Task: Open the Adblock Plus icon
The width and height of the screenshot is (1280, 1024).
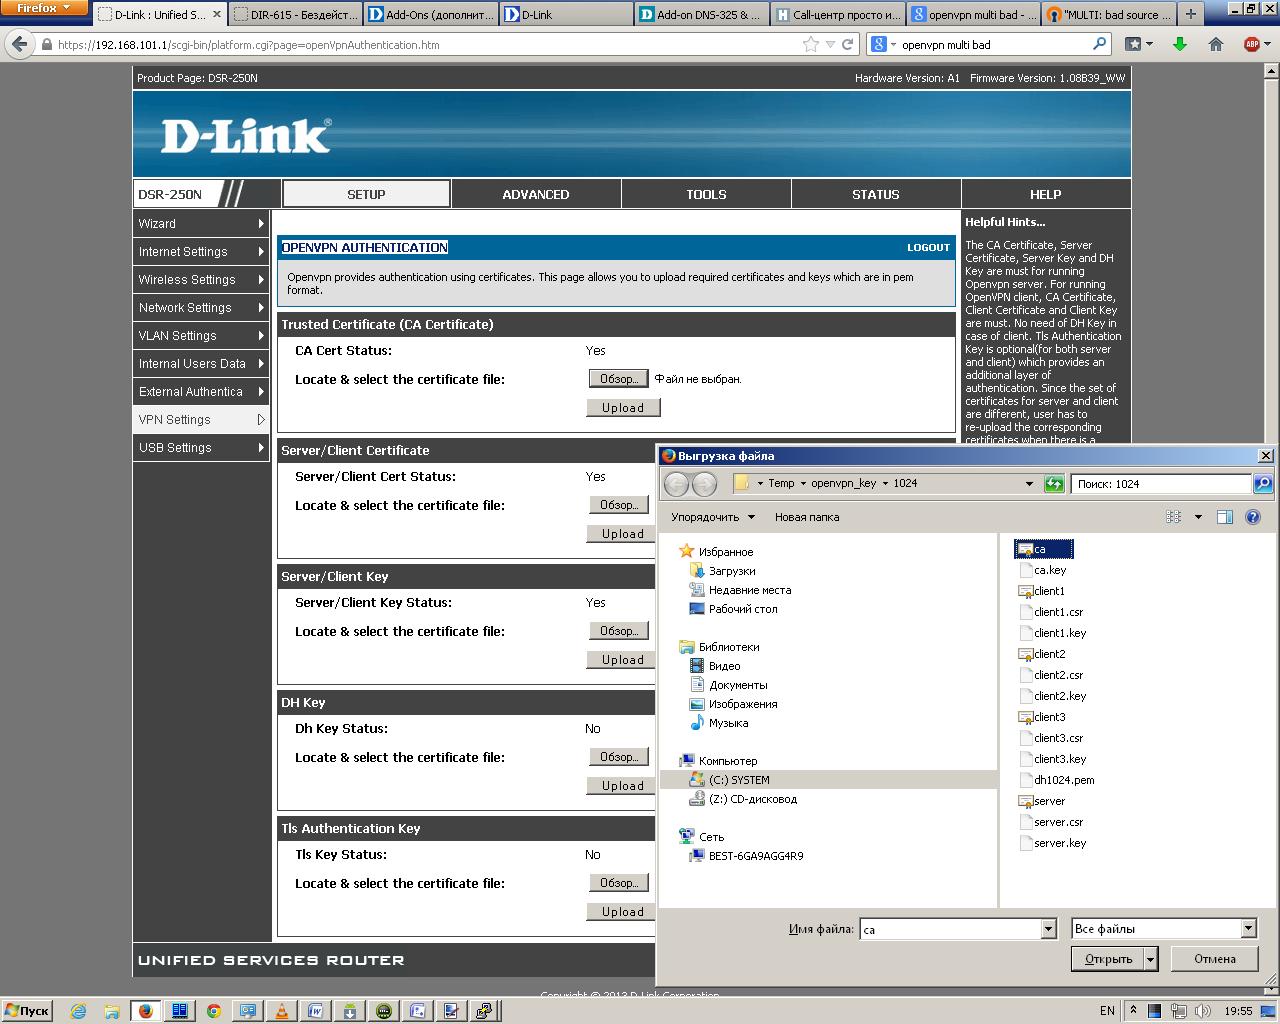Action: 1251,44
